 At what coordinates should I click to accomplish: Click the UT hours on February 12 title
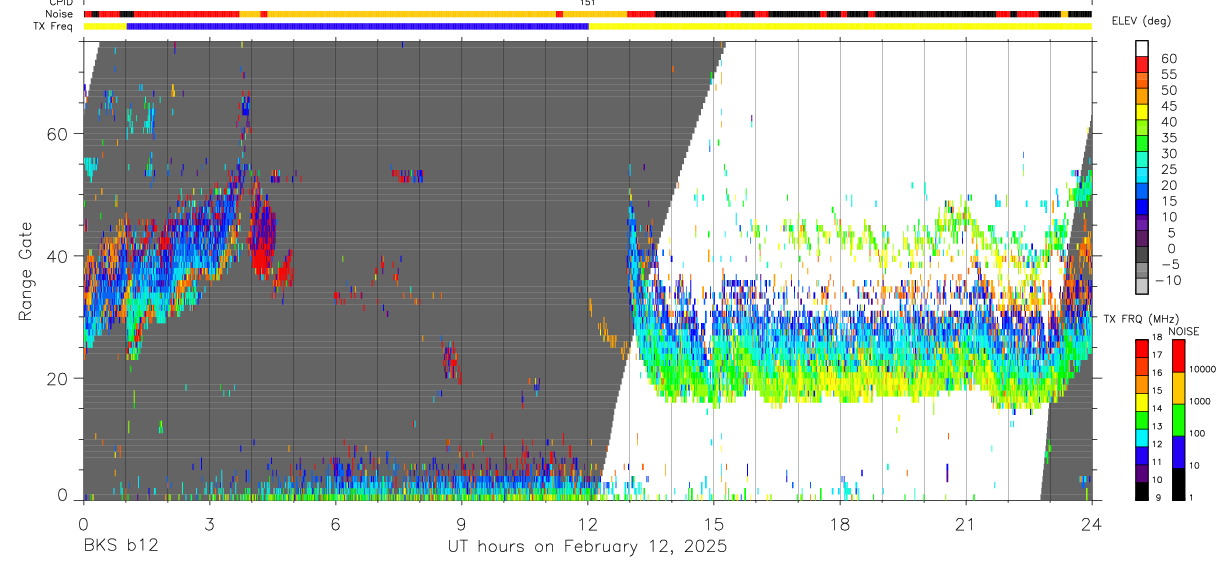(x=588, y=547)
